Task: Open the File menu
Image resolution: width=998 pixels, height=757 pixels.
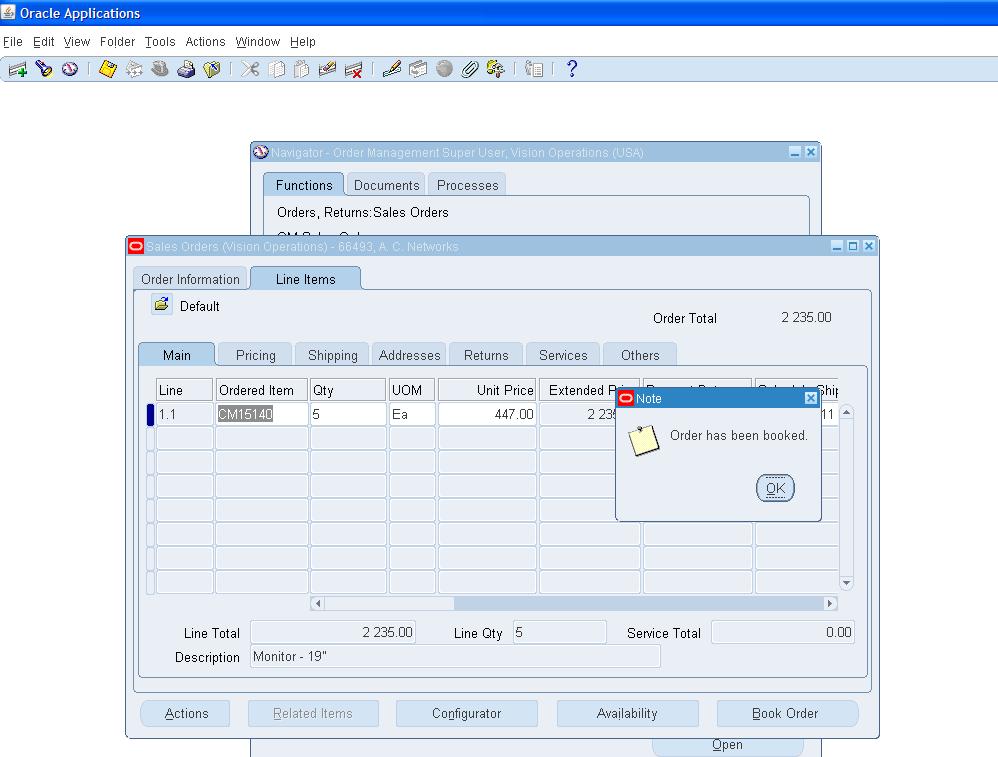Action: (13, 42)
